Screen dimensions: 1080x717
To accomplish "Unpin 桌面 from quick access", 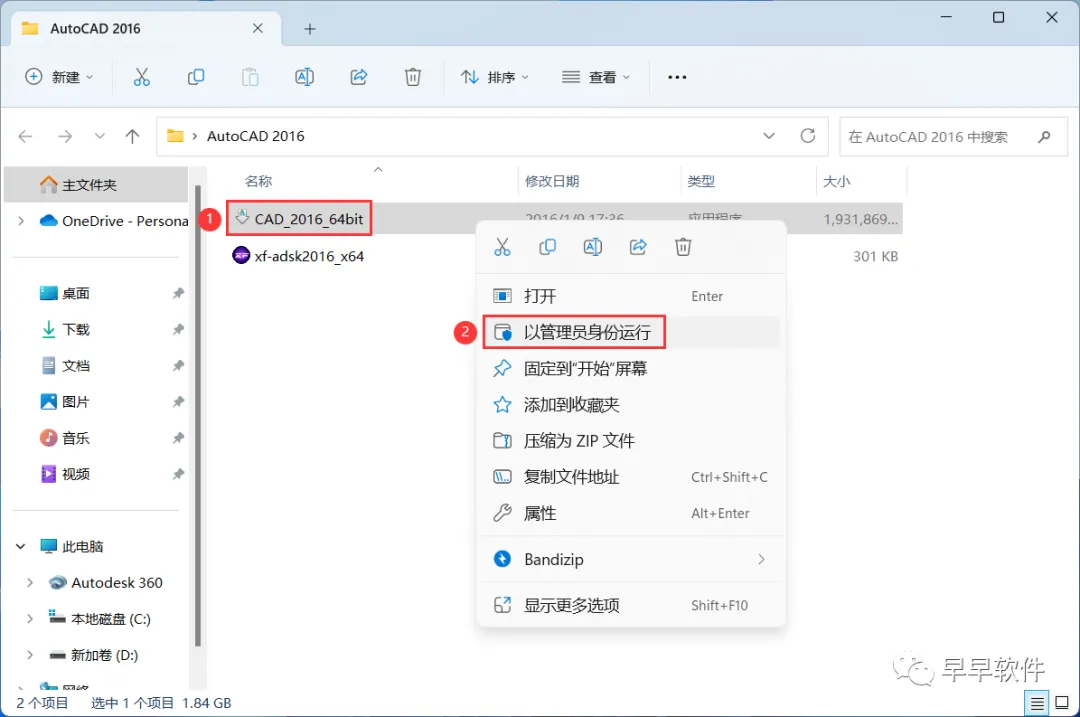I will click(x=178, y=293).
